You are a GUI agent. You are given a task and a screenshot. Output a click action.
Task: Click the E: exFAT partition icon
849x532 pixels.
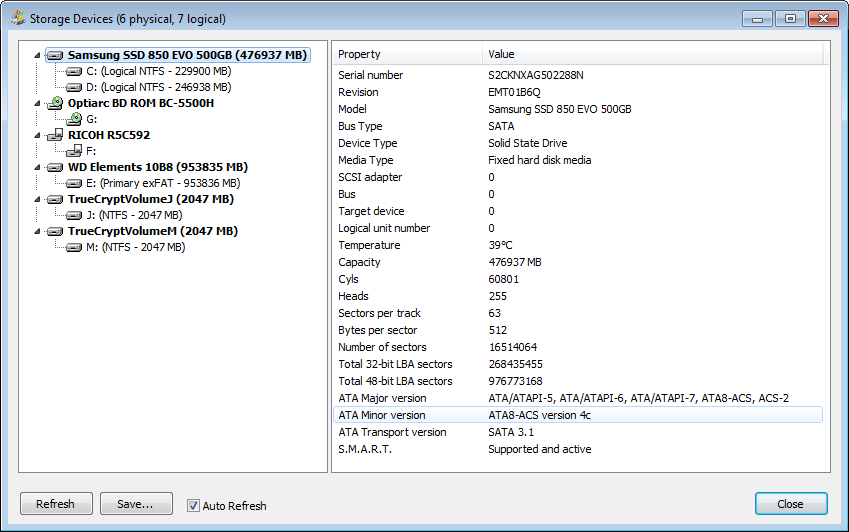coord(74,183)
